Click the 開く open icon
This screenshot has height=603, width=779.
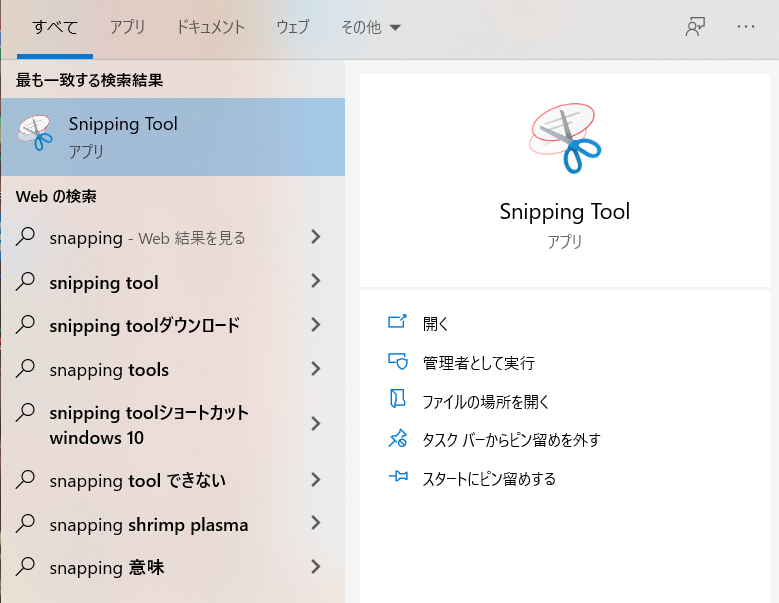tap(398, 322)
